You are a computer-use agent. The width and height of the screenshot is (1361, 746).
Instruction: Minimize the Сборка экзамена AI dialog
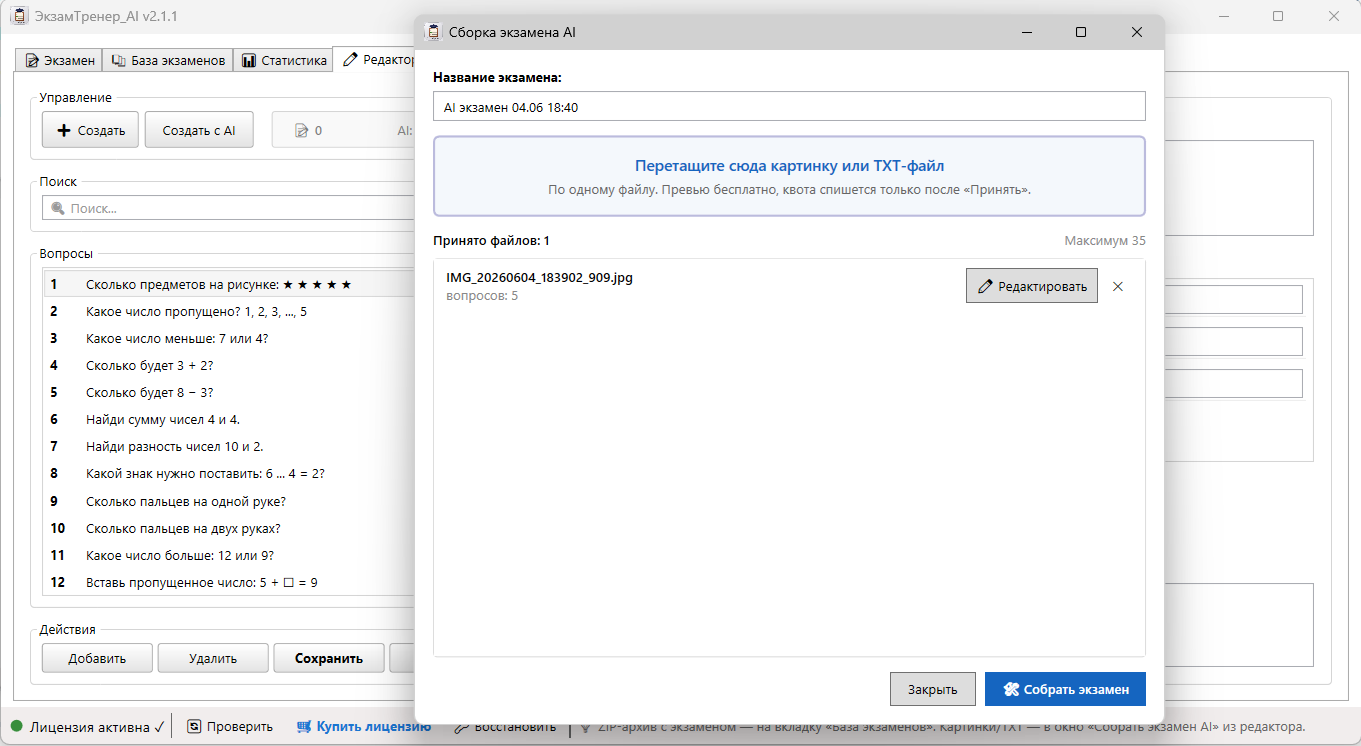(x=1026, y=32)
